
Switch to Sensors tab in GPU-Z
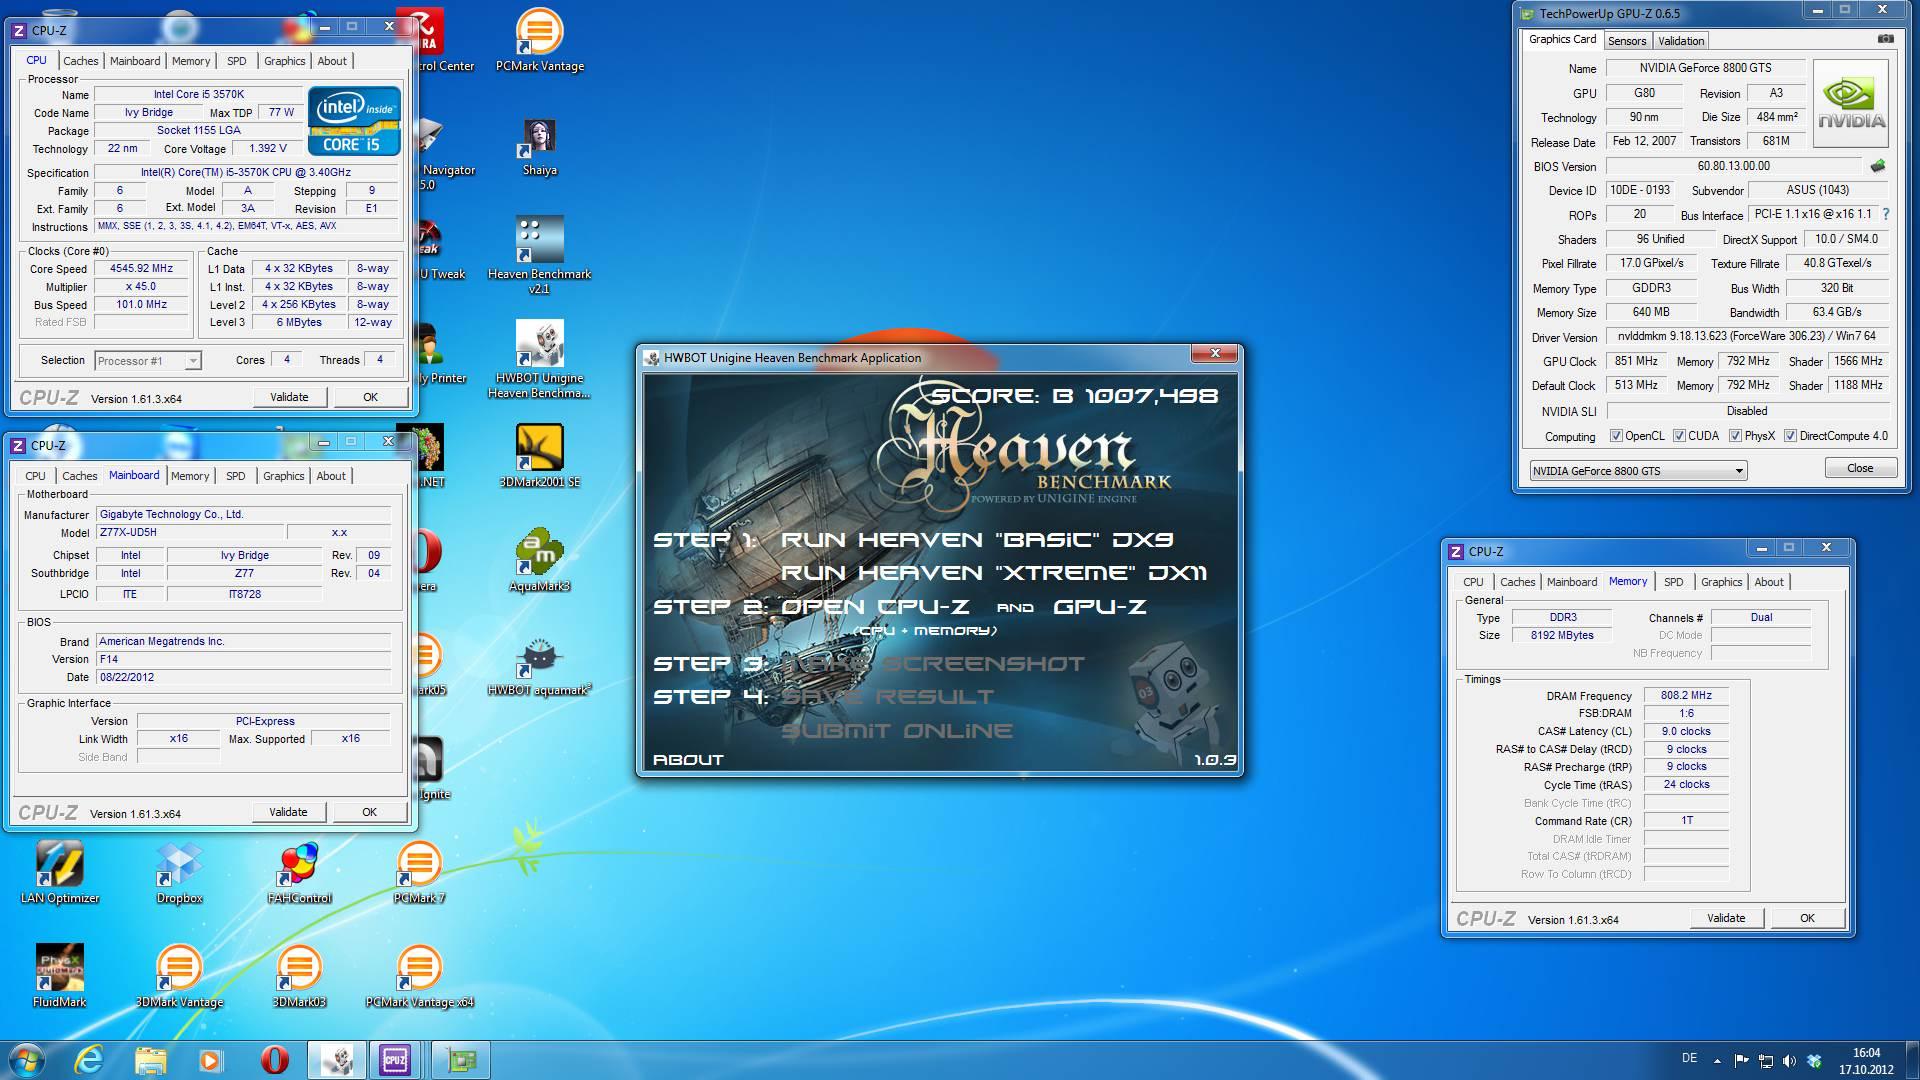click(1627, 41)
